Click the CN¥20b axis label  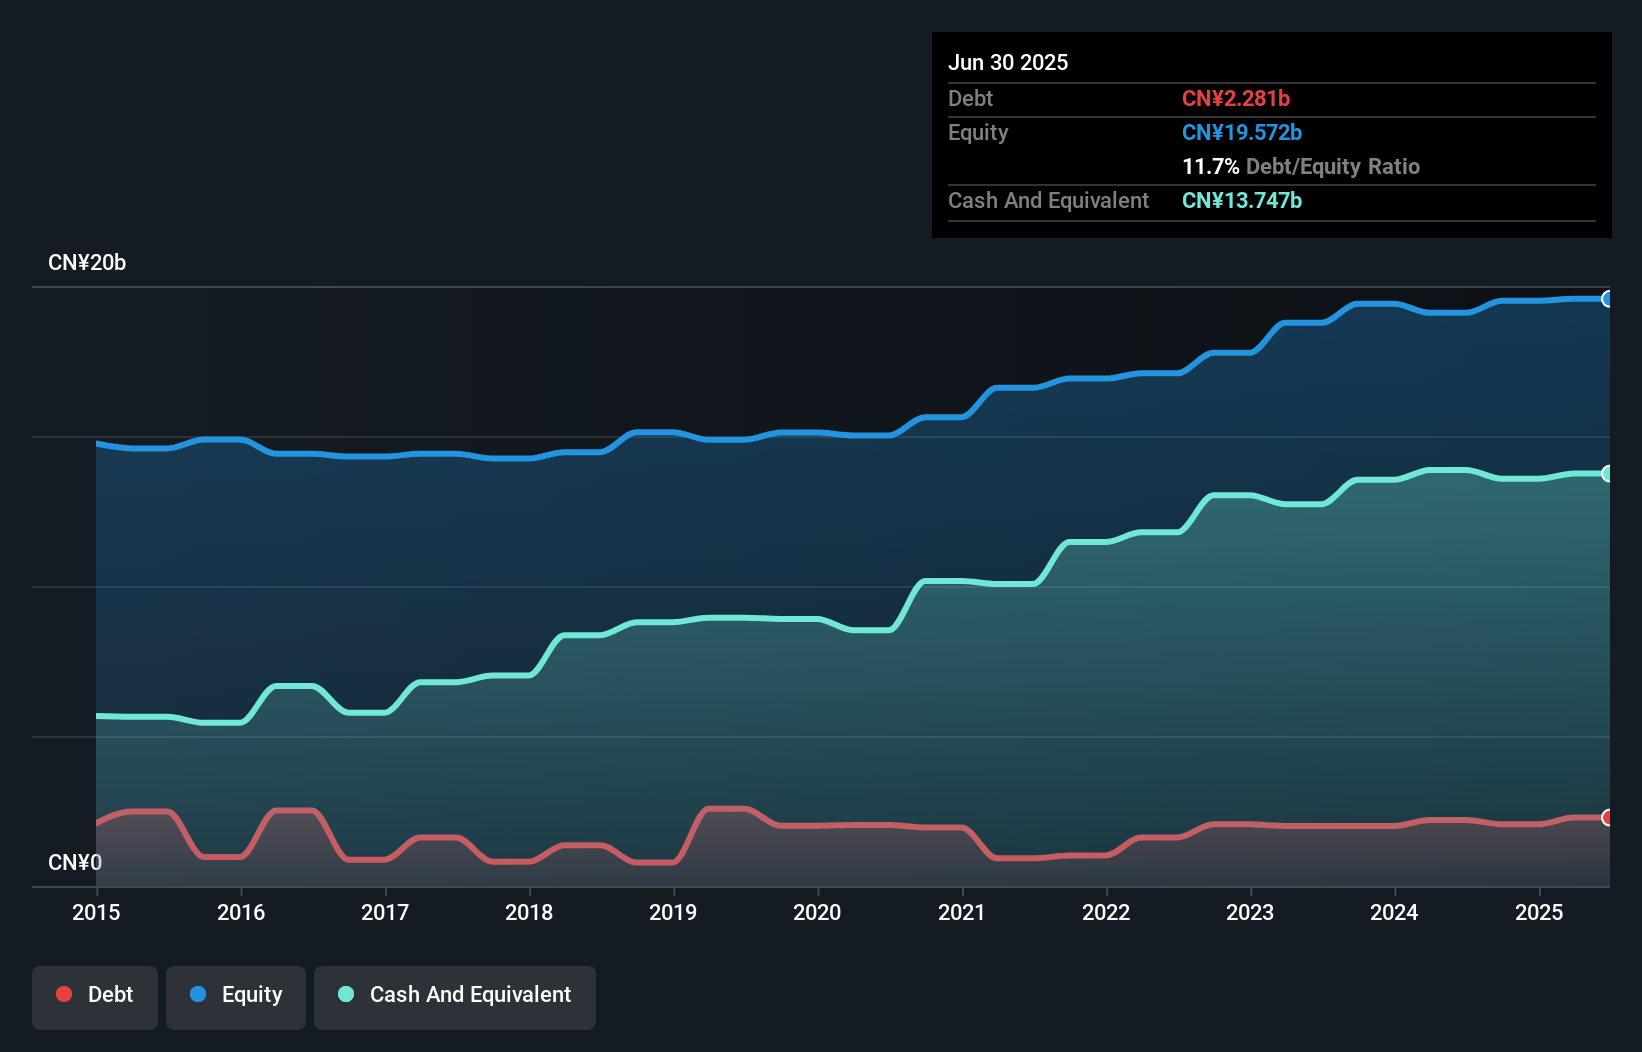(x=88, y=263)
